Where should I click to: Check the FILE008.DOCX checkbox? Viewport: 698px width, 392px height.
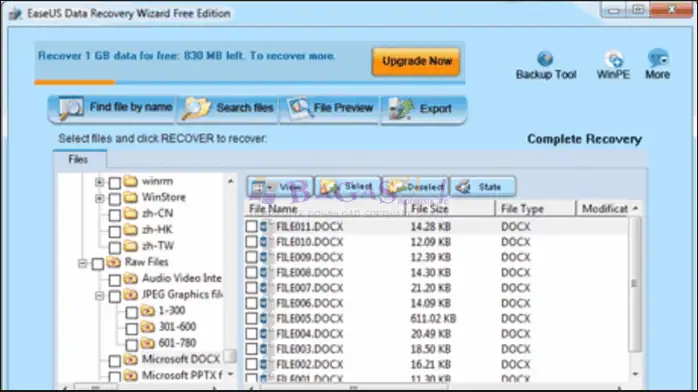(x=252, y=272)
